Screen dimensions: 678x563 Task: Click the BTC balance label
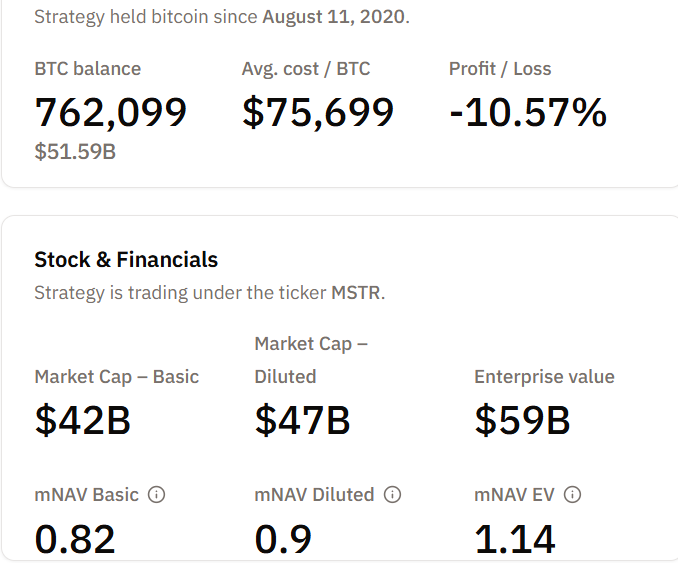tap(88, 69)
